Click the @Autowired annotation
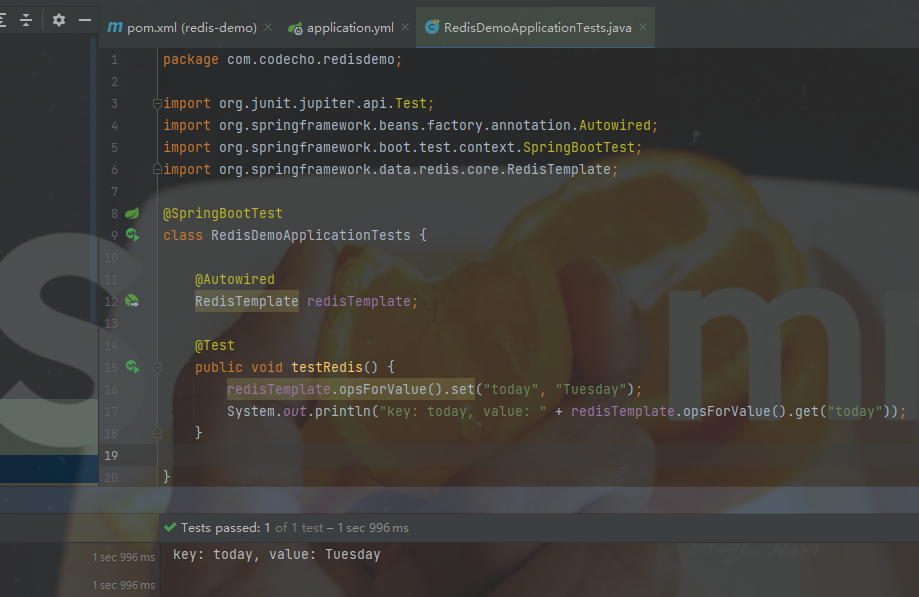Viewport: 919px width, 597px height. pos(234,279)
